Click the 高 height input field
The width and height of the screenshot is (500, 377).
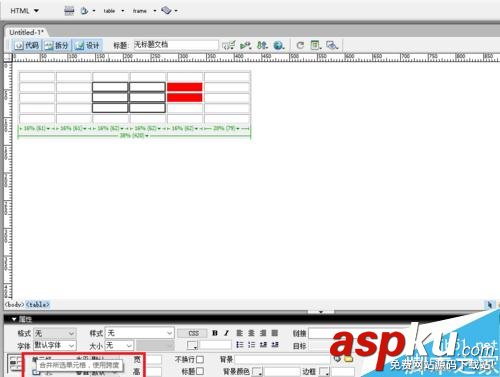(x=154, y=371)
